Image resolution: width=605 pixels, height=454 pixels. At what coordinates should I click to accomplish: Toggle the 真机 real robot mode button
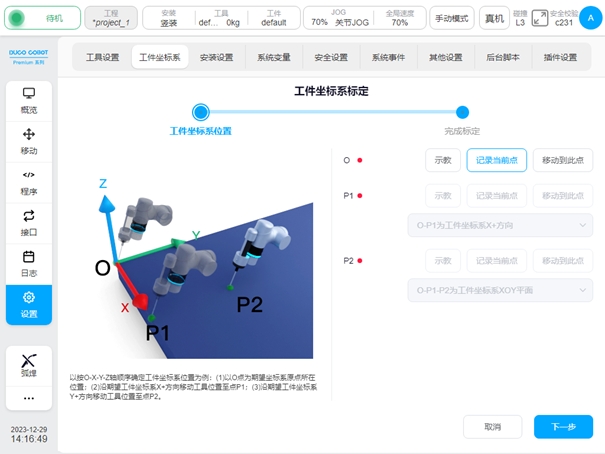pos(494,18)
